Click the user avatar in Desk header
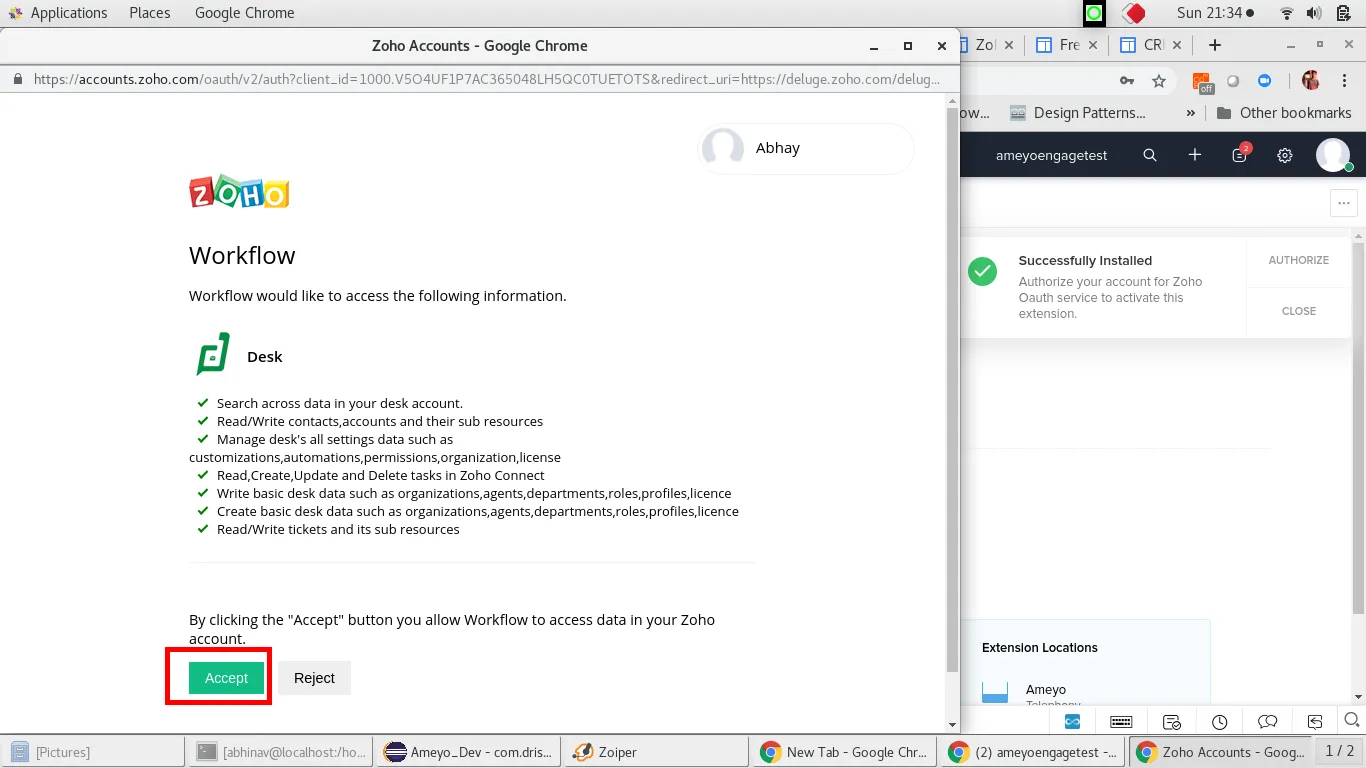Screen dimensions: 1366x768 [x=1333, y=155]
